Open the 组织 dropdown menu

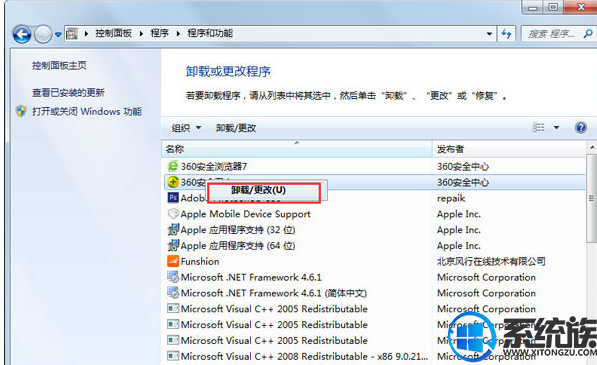point(186,128)
